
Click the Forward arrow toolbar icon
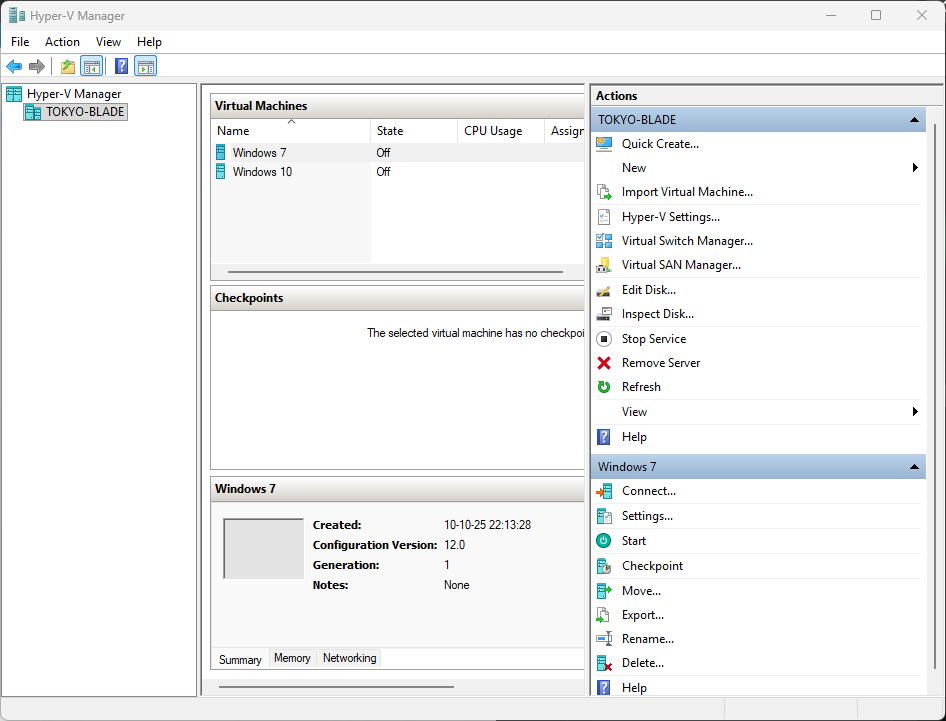pos(37,66)
